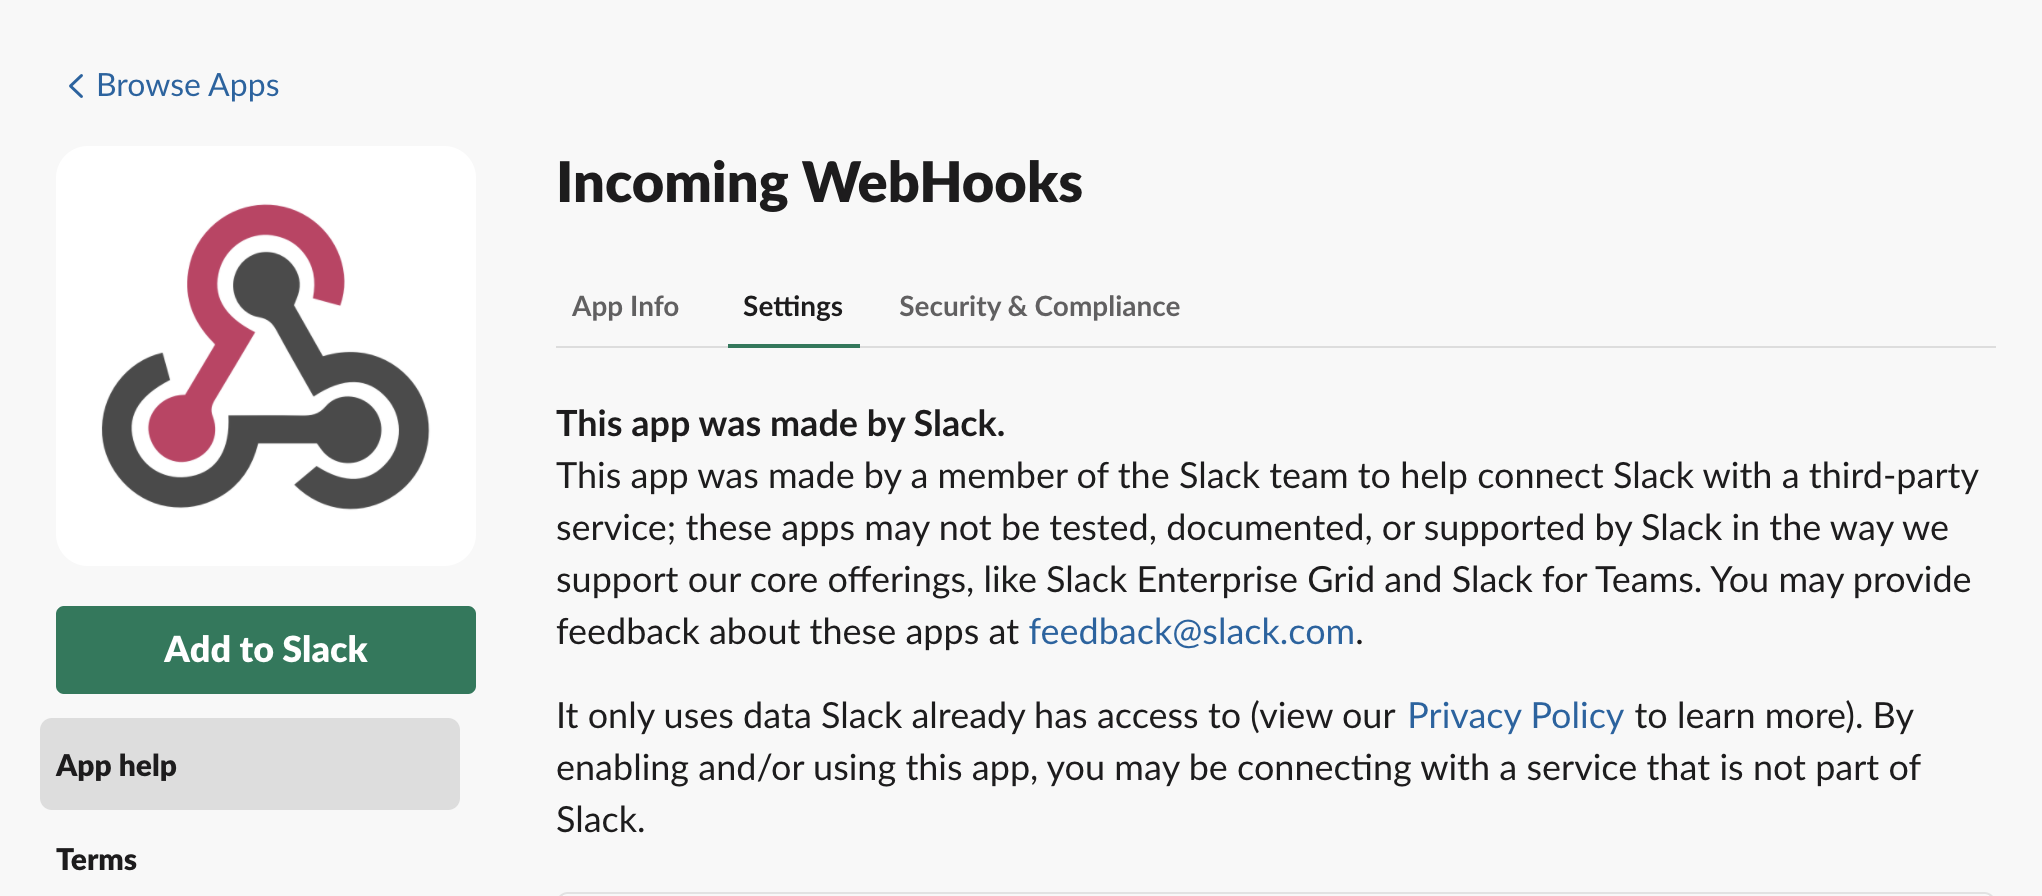Screen dimensions: 2042x896
Task: Click top dark gray node of webhook logo
Action: coord(266,285)
